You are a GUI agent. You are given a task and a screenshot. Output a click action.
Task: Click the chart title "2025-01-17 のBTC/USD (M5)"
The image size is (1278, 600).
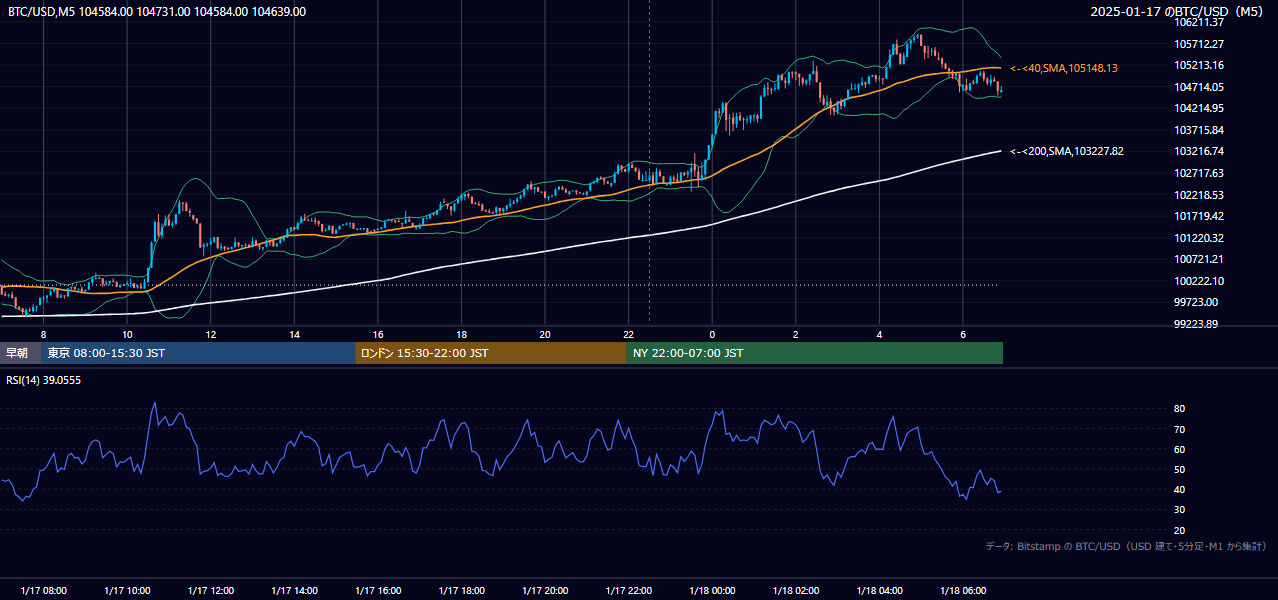[1177, 12]
